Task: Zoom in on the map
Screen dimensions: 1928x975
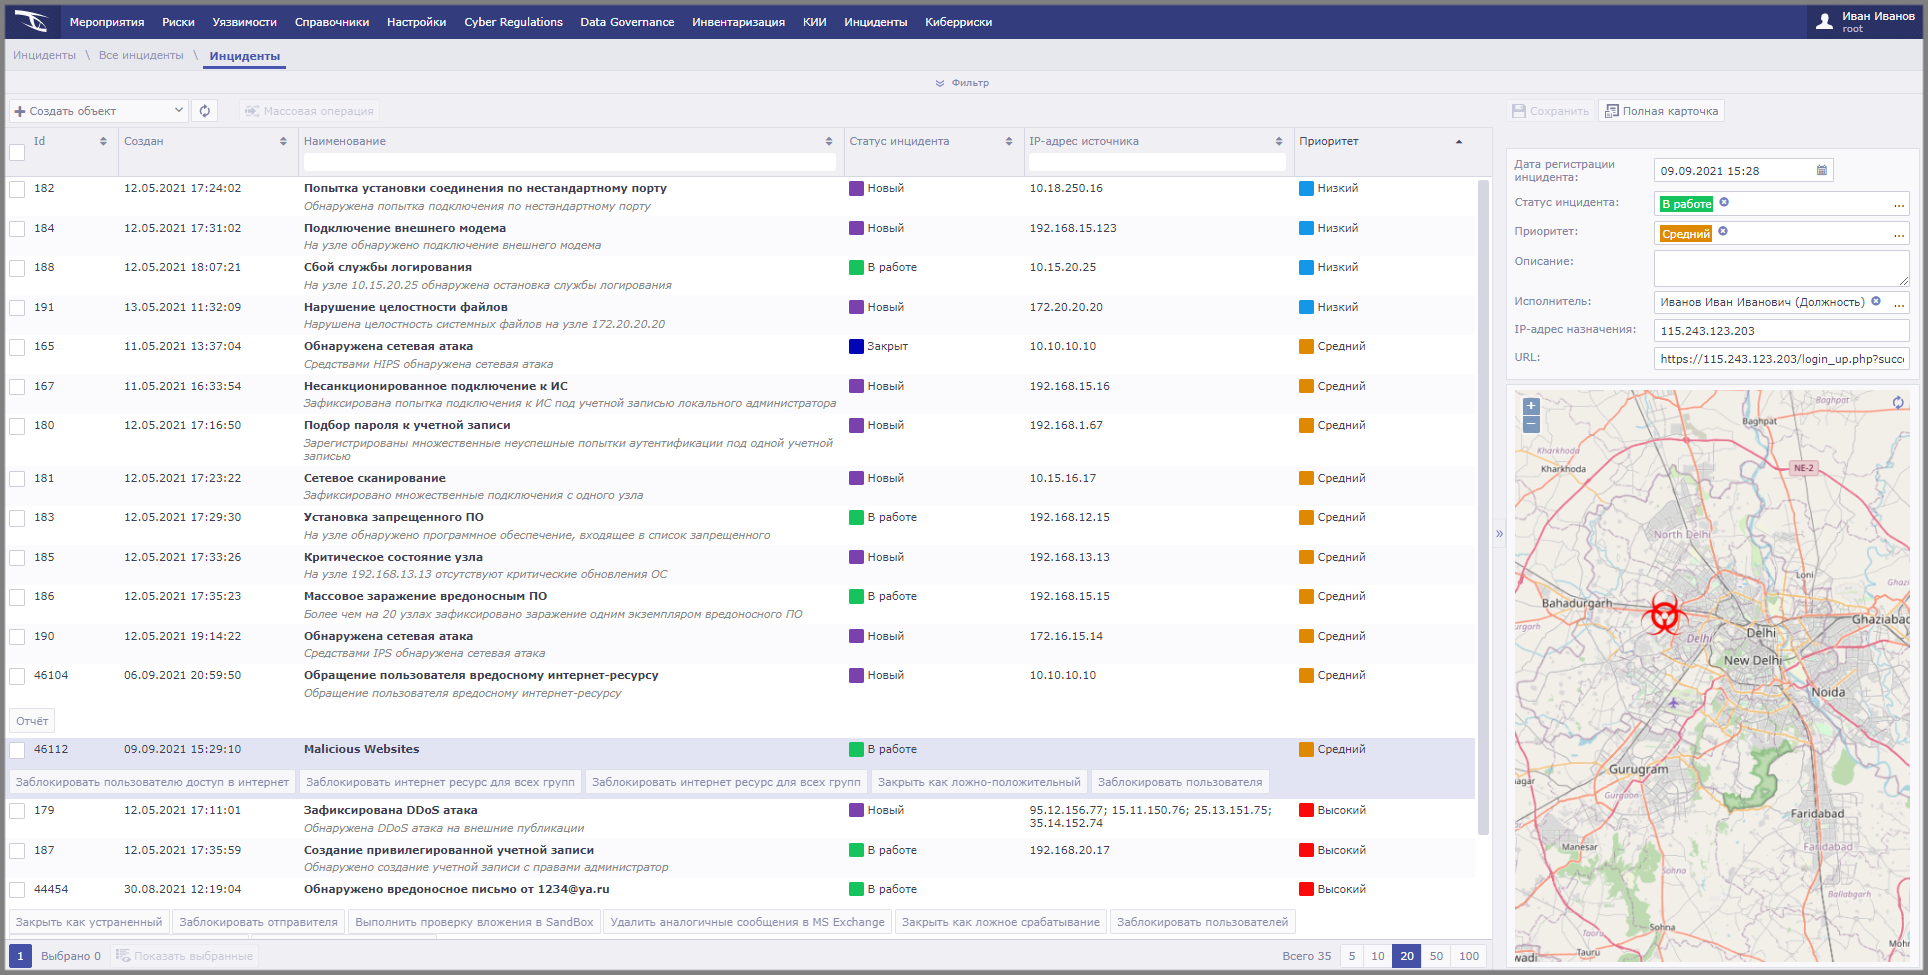Action: click(1530, 407)
